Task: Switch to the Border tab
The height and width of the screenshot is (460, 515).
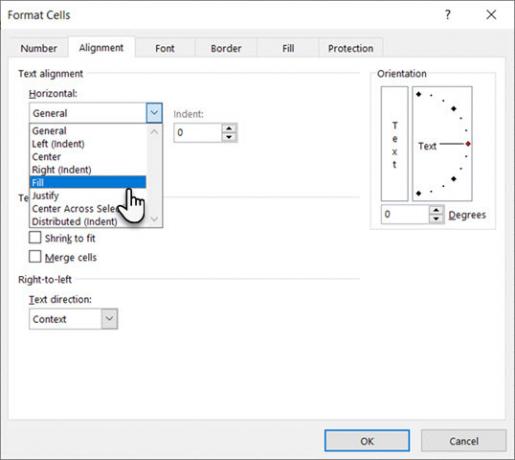Action: (x=226, y=48)
